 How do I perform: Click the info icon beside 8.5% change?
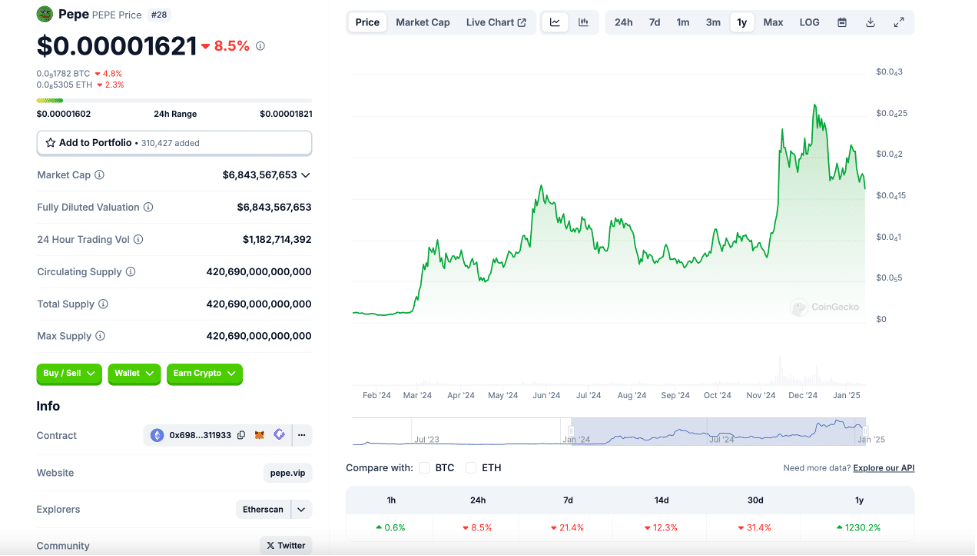[x=260, y=46]
